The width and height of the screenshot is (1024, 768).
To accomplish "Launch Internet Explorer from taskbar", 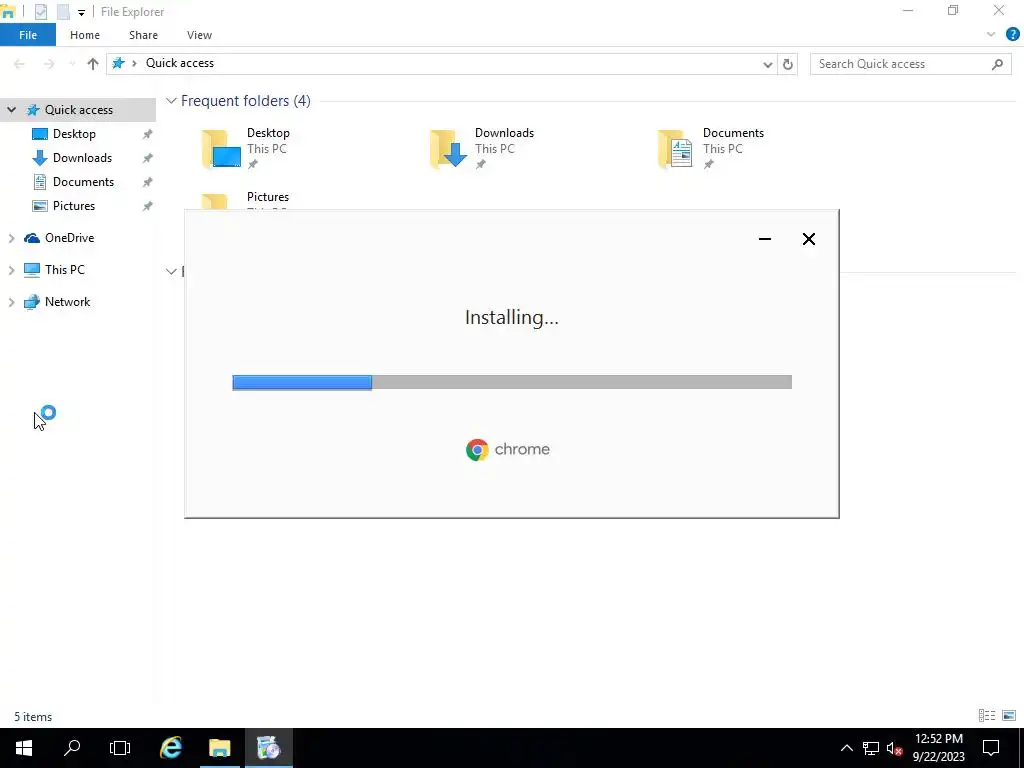I will [171, 748].
